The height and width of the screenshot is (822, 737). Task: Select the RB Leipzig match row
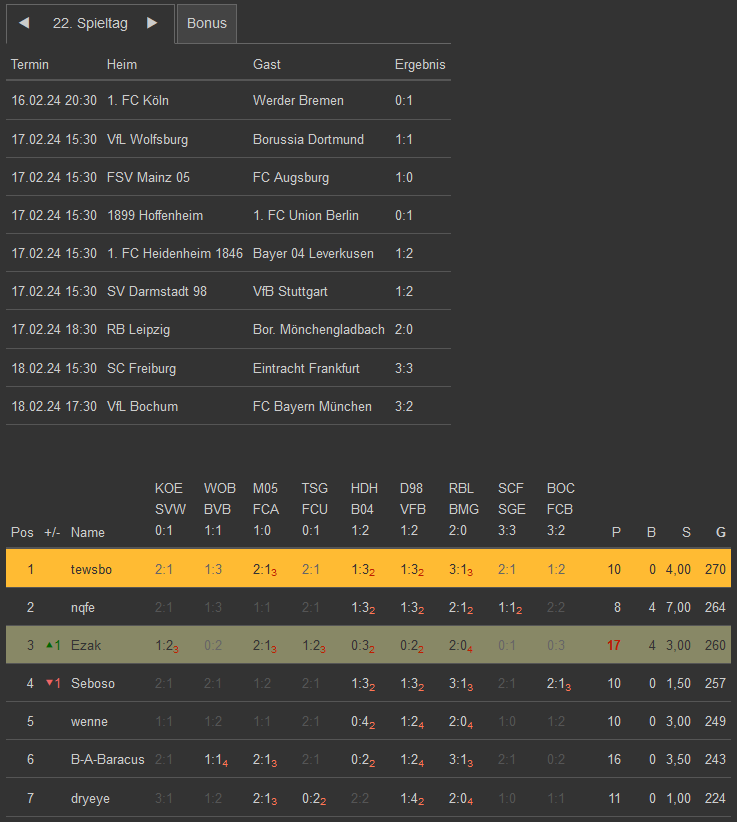coord(228,330)
